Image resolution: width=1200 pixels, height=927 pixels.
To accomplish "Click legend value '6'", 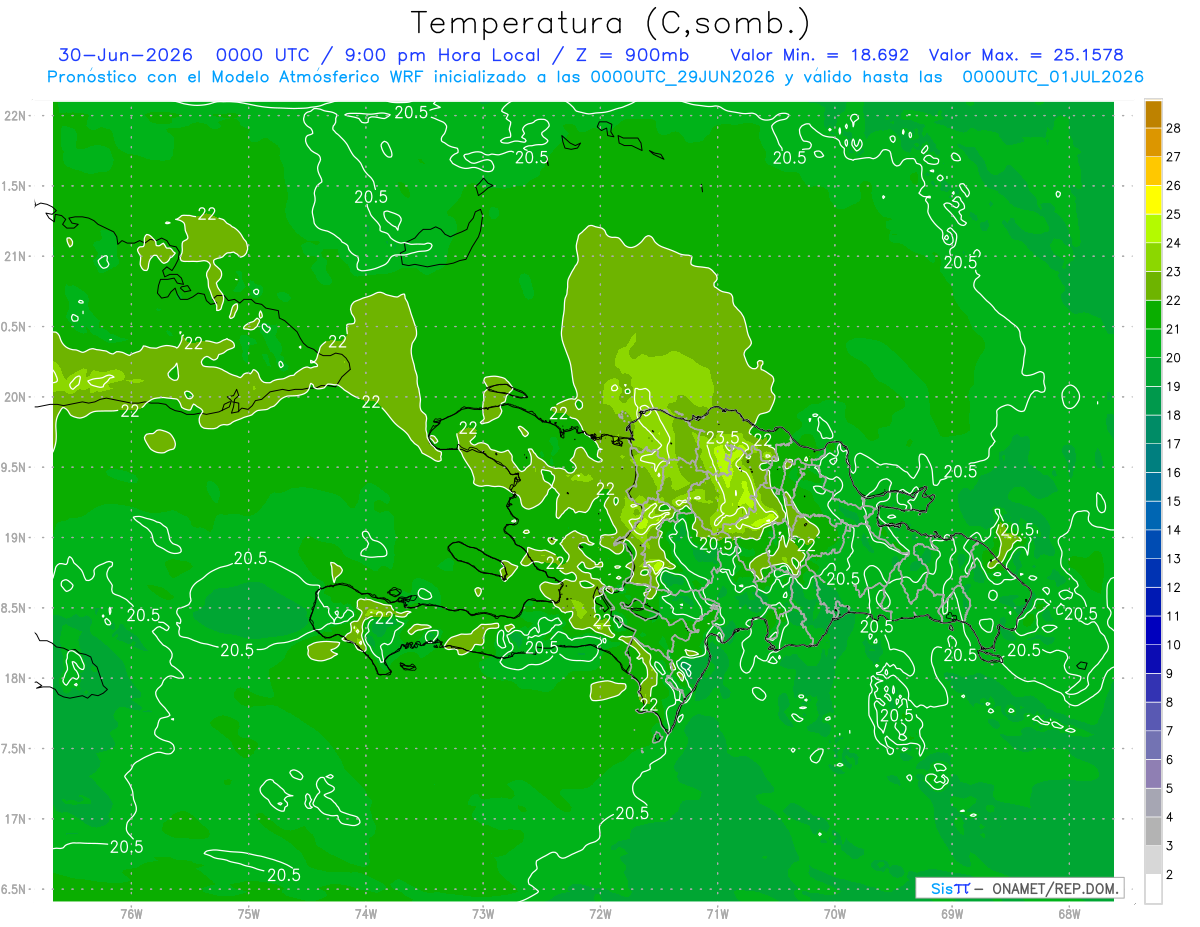I will 1170,760.
